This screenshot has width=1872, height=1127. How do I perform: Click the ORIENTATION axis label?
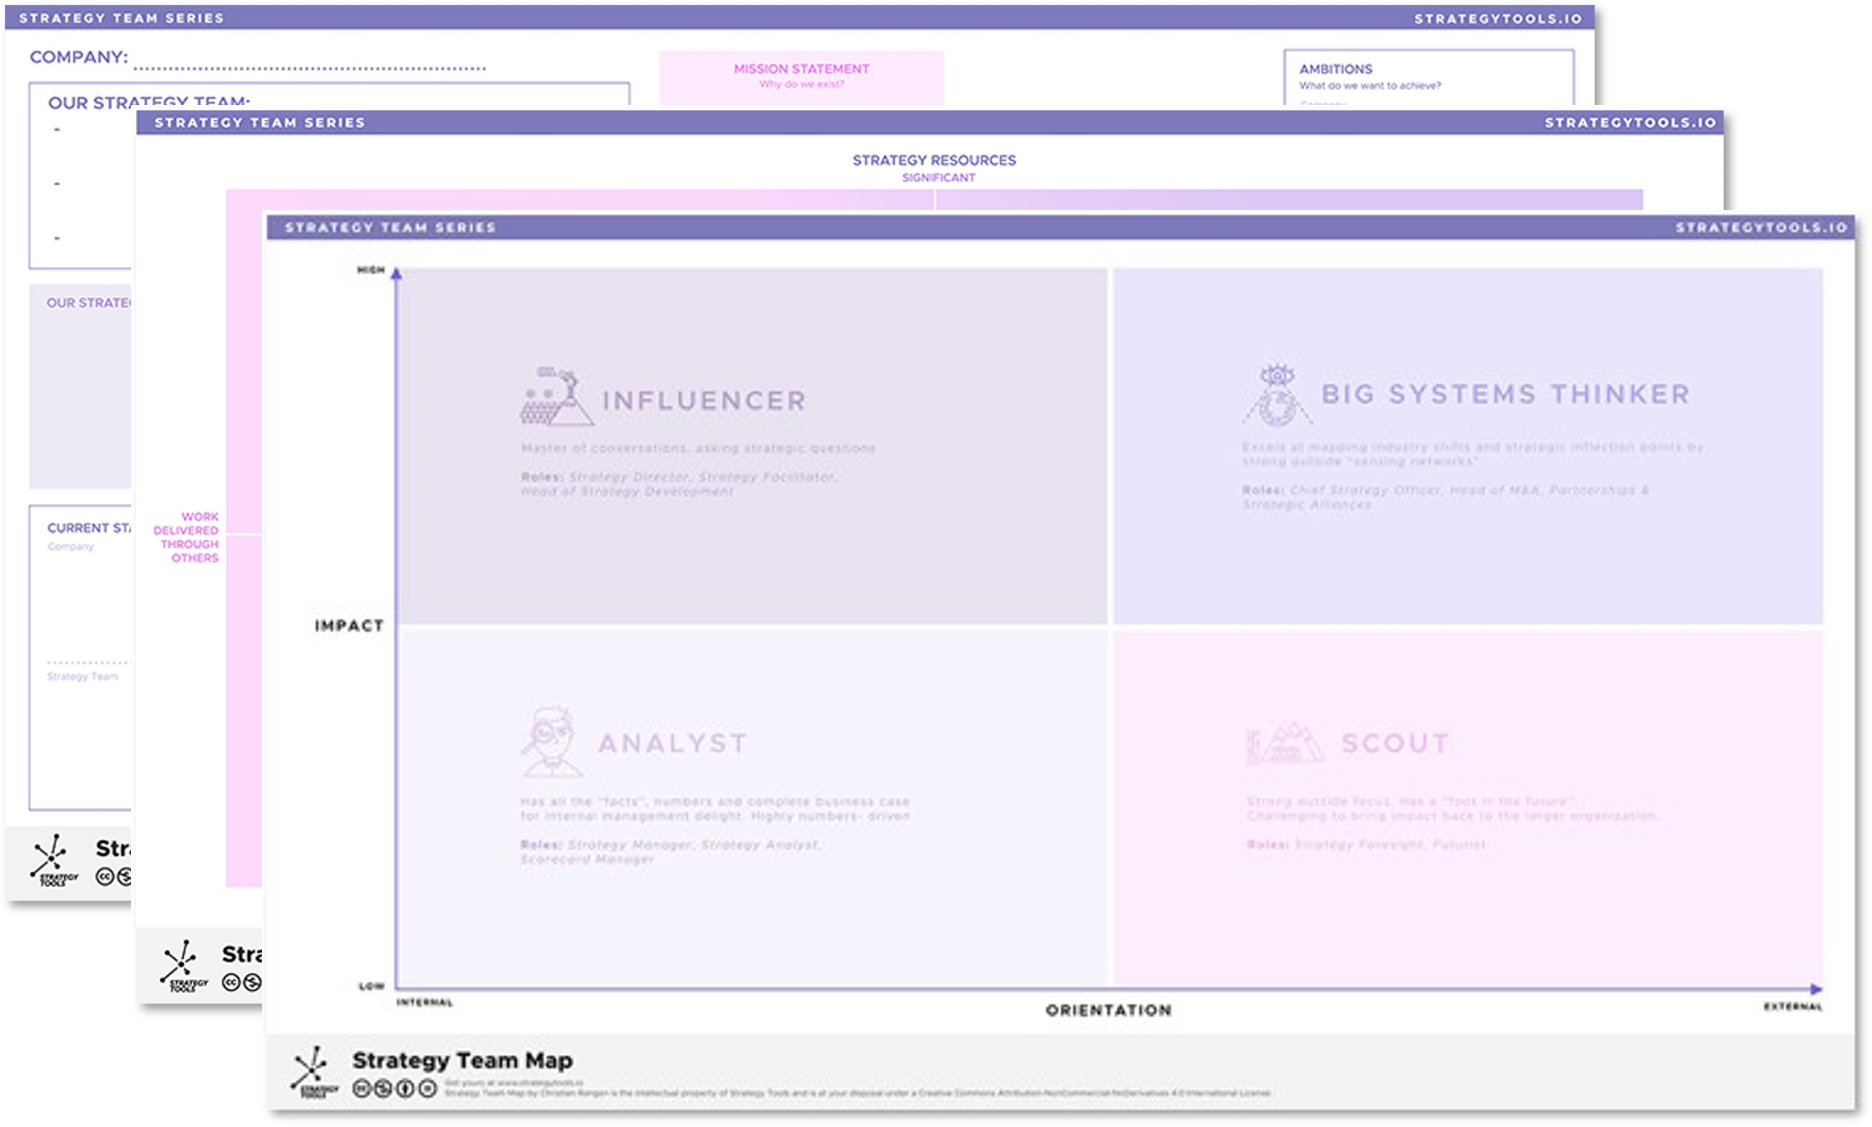[x=1108, y=1010]
